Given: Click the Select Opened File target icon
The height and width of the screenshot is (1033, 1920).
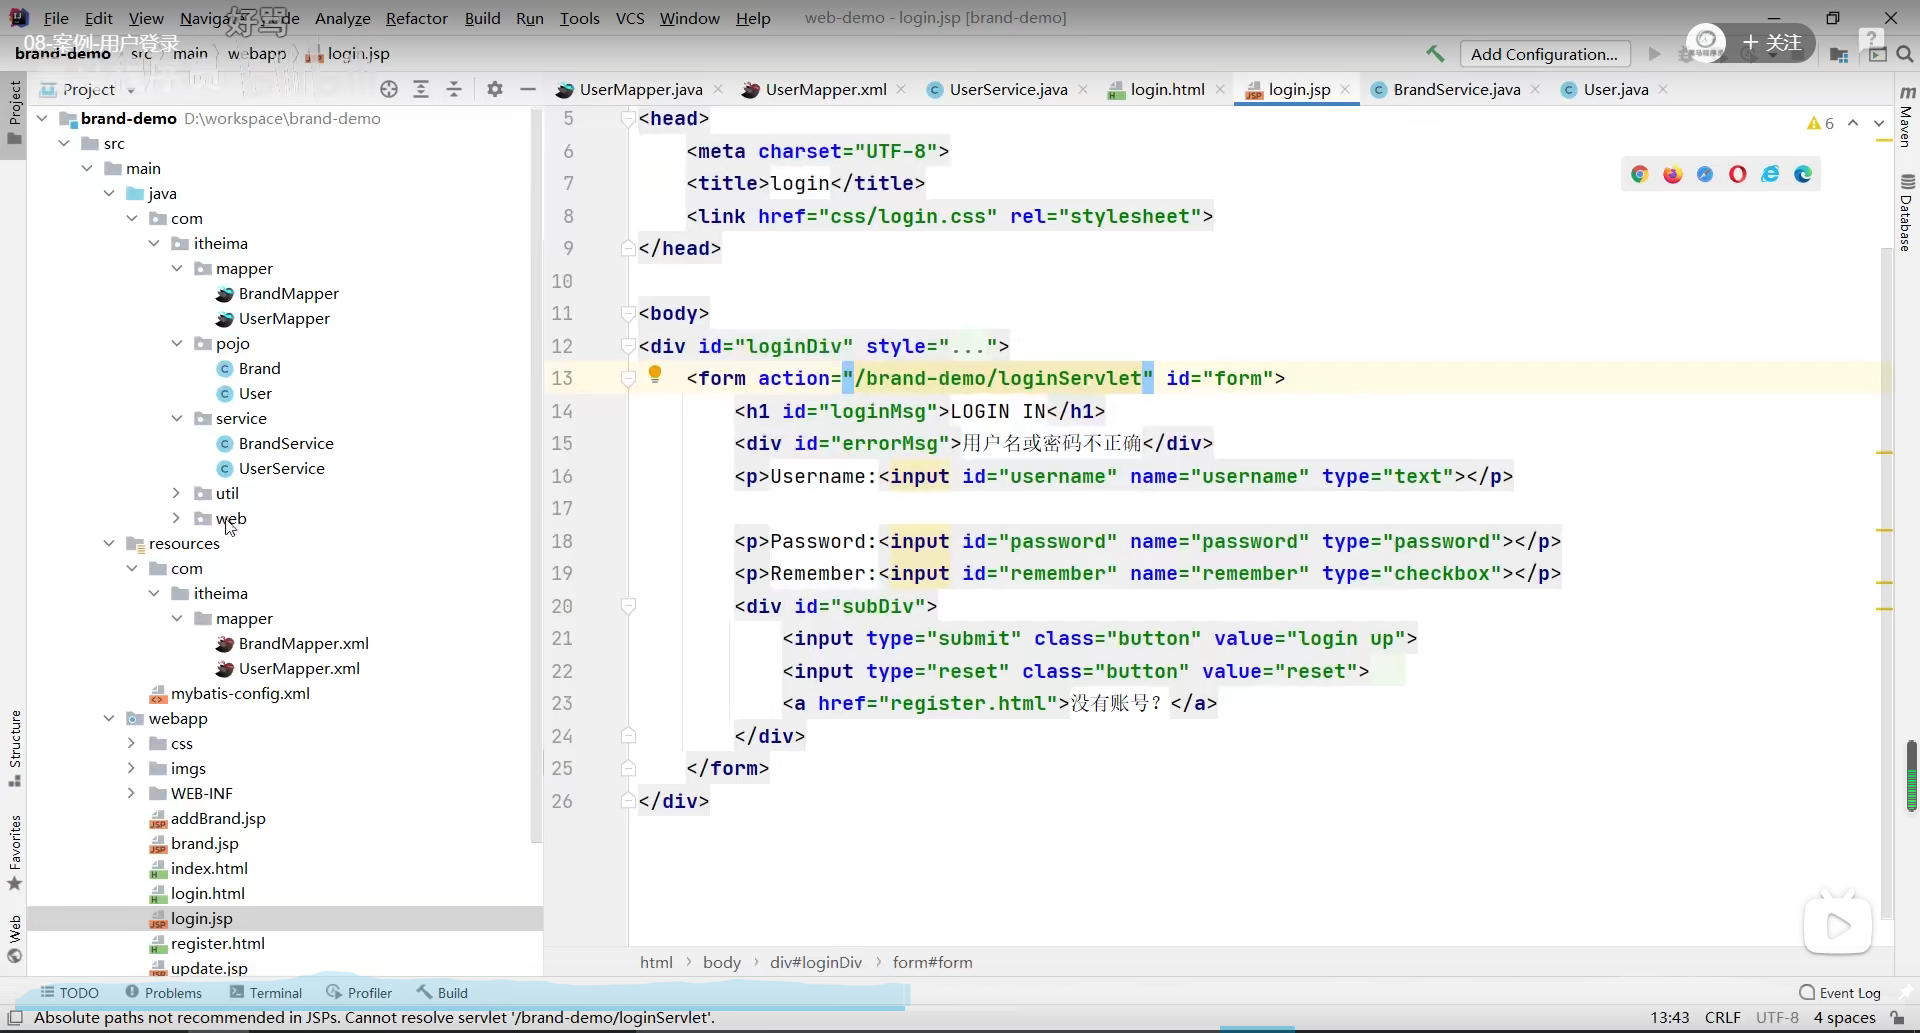Looking at the screenshot, I should 389,90.
